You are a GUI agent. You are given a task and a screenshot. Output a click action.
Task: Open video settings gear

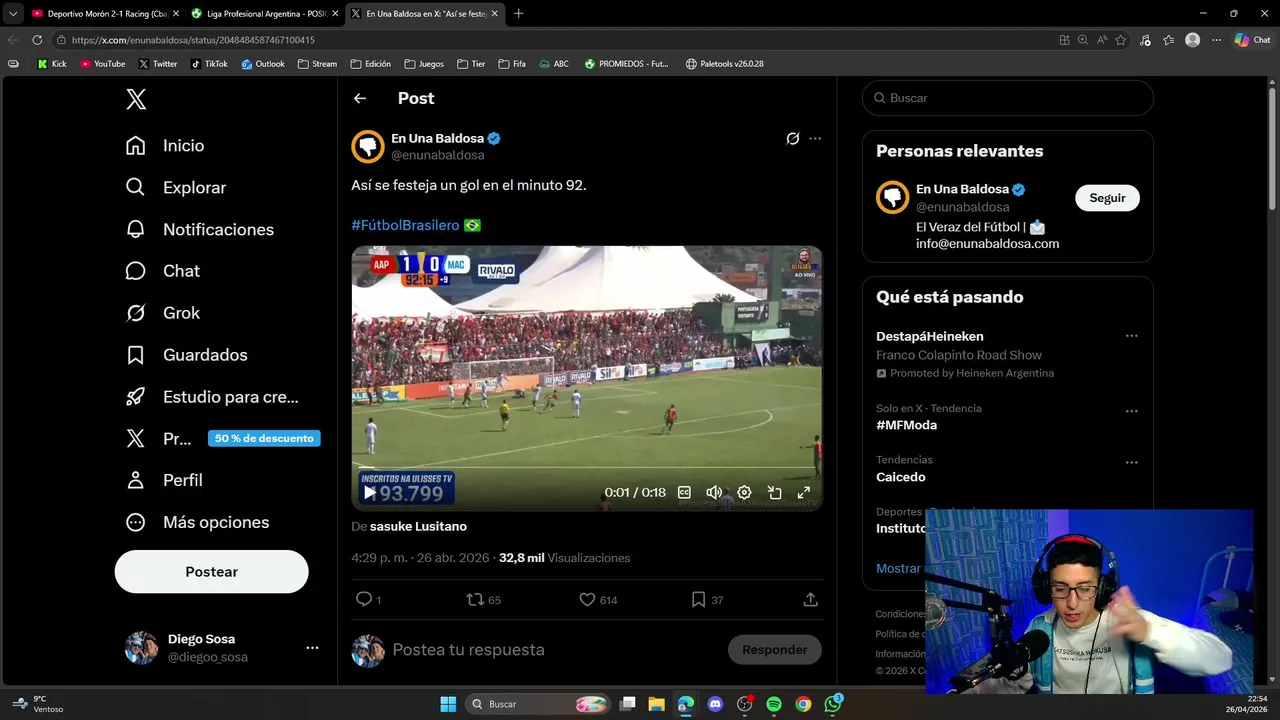pos(744,493)
